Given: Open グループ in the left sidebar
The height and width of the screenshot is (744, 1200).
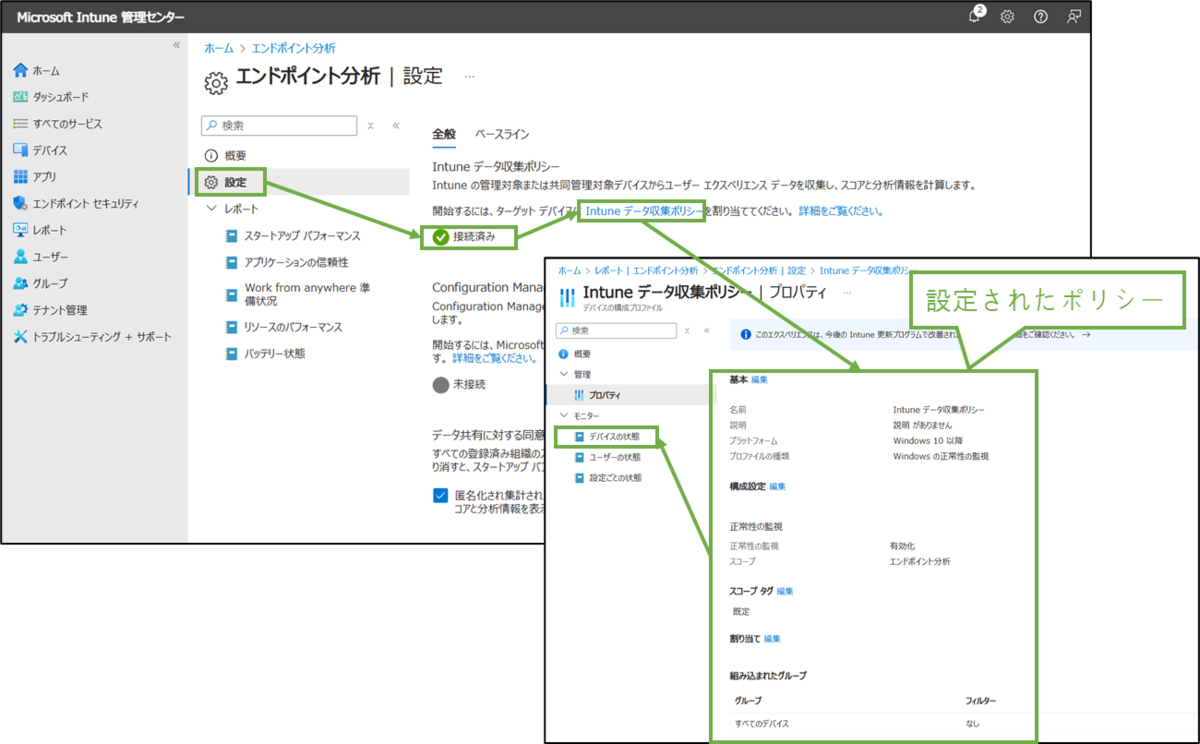Looking at the screenshot, I should [41, 283].
